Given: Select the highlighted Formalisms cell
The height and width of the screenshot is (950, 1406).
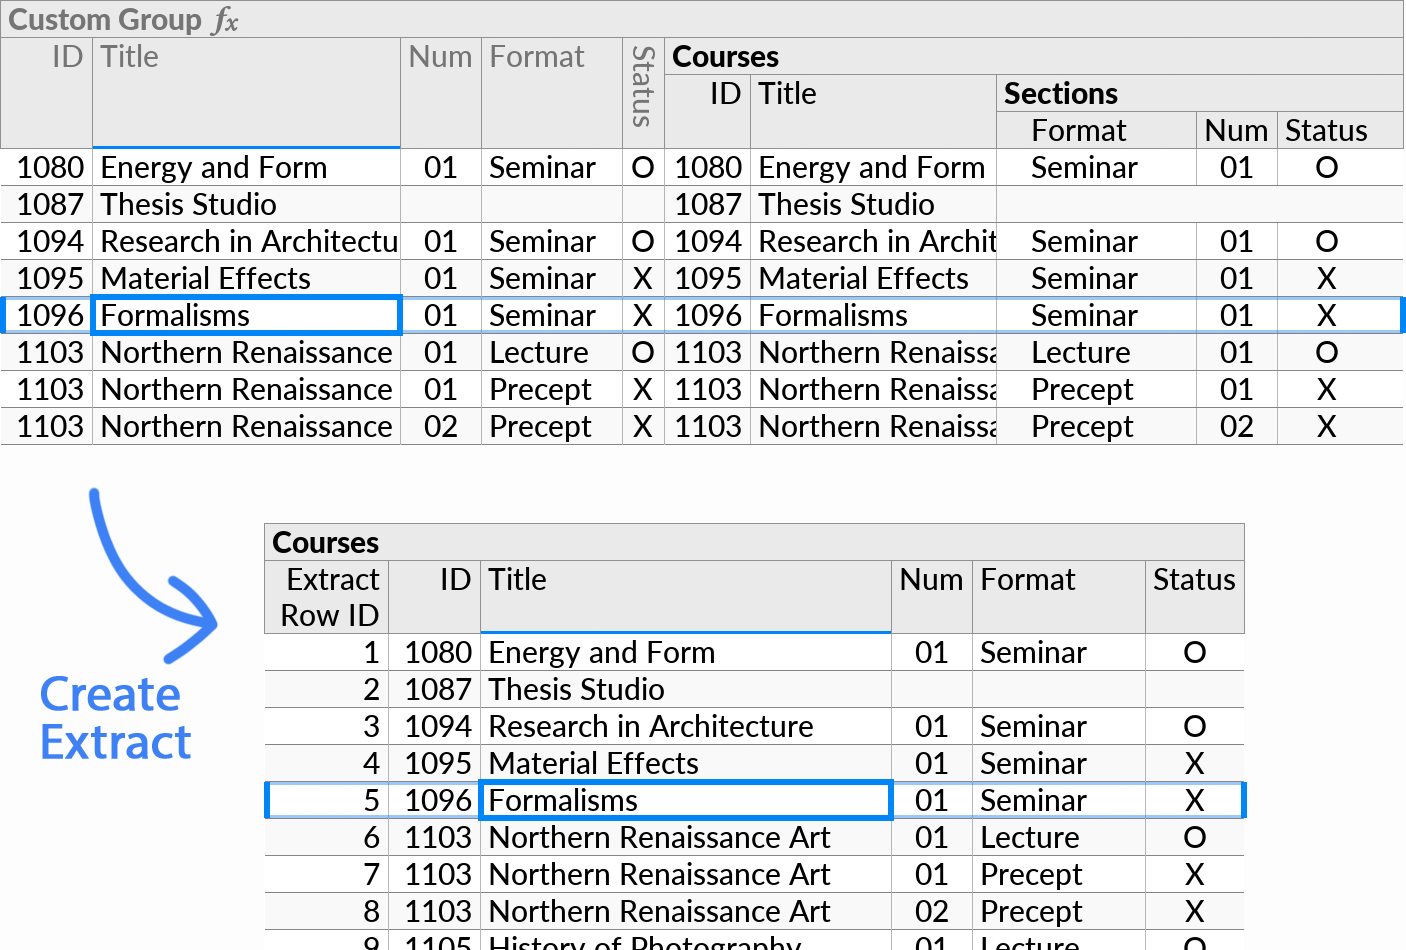Looking at the screenshot, I should pyautogui.click(x=245, y=315).
